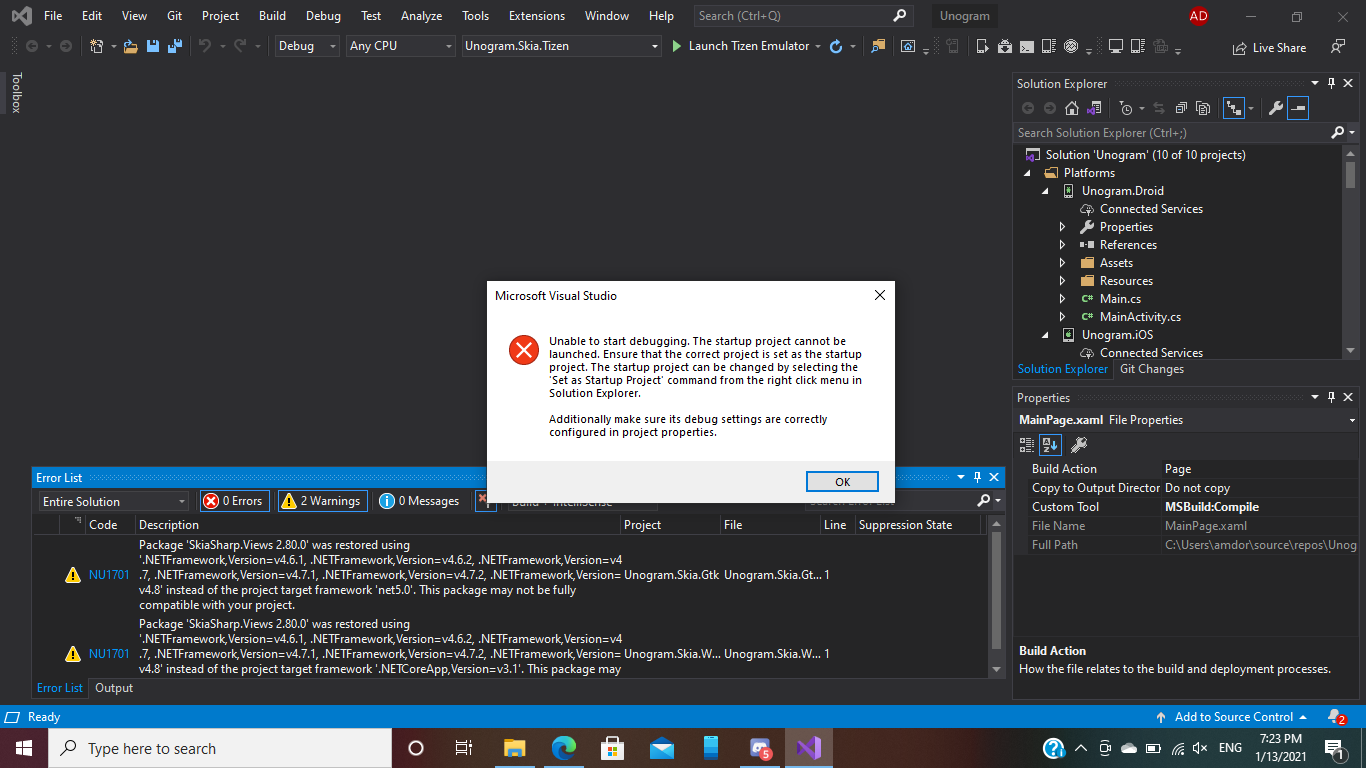Open the Toolbox side tab
Image resolution: width=1366 pixels, height=768 pixels.
point(15,92)
